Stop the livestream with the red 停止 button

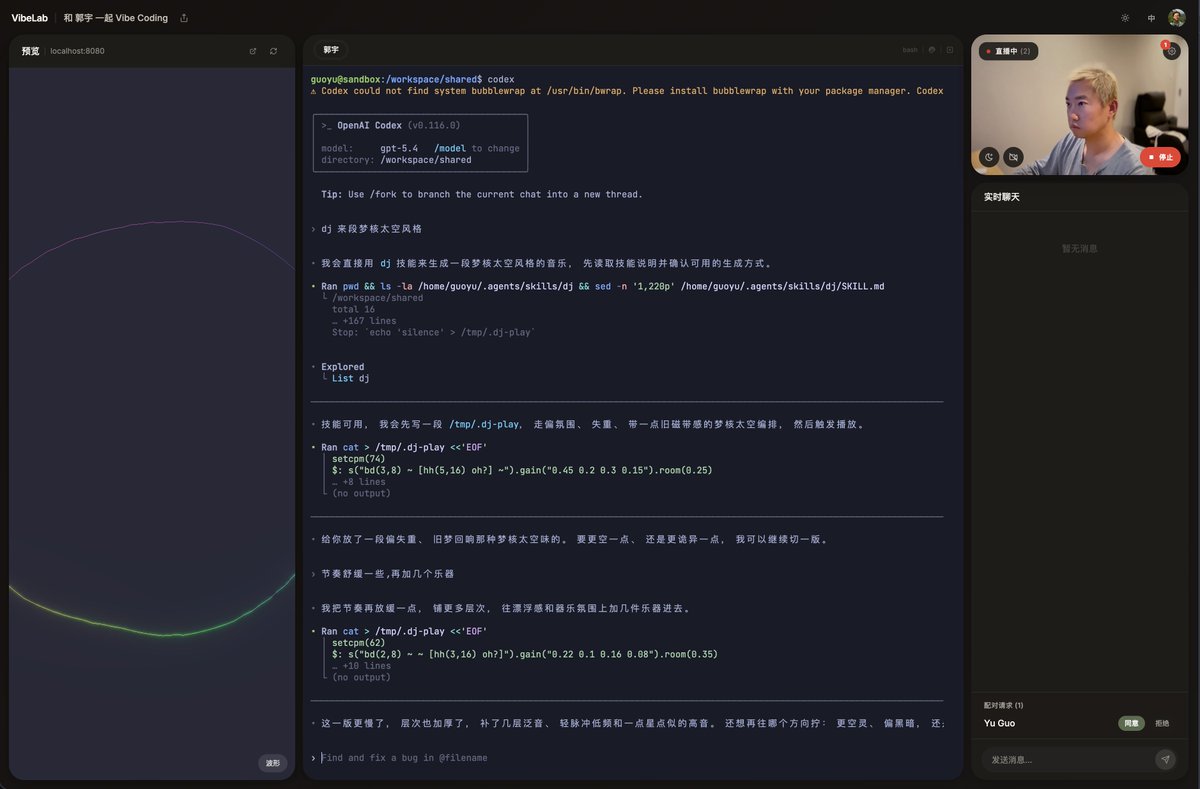tap(1160, 157)
